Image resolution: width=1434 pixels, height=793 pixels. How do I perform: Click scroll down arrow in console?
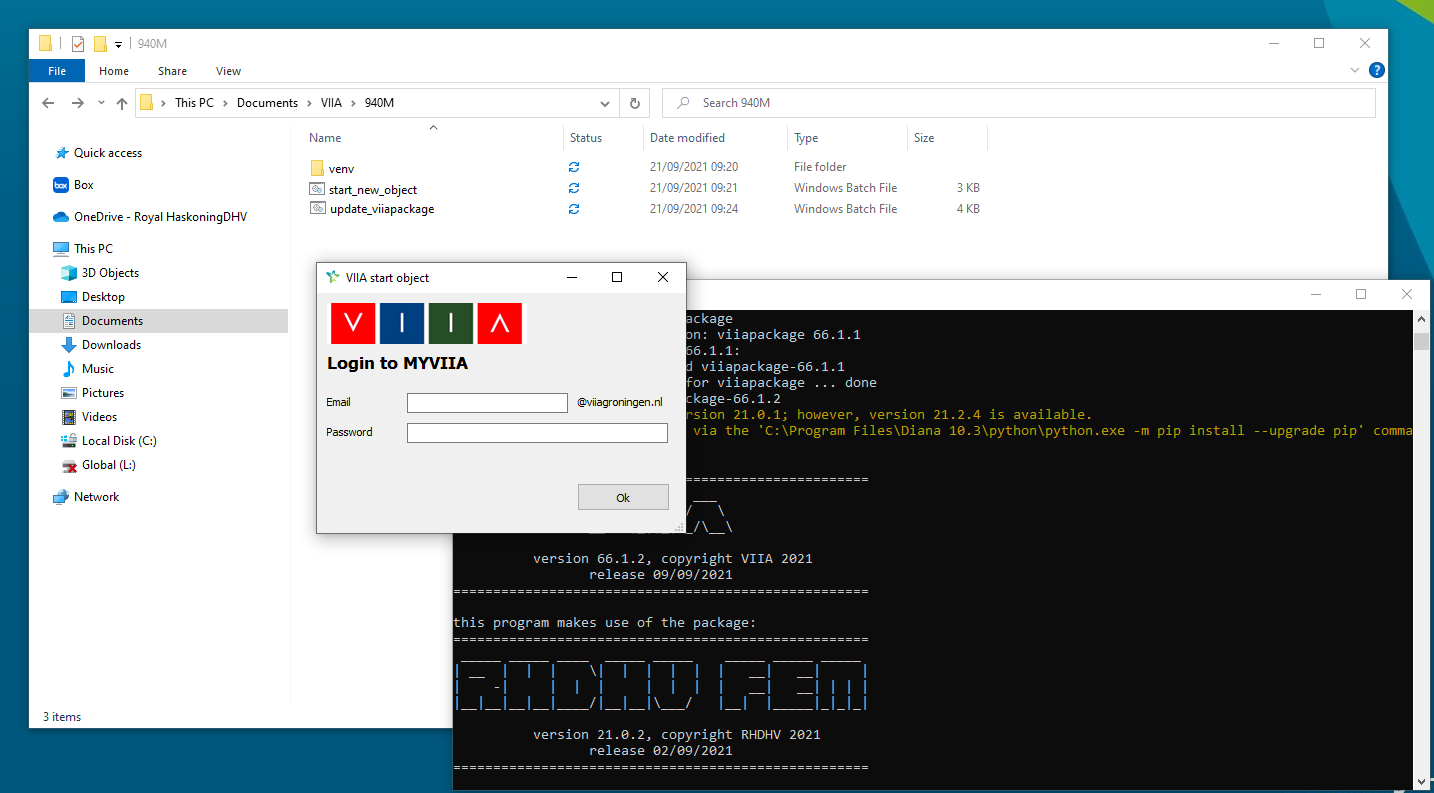[1421, 781]
